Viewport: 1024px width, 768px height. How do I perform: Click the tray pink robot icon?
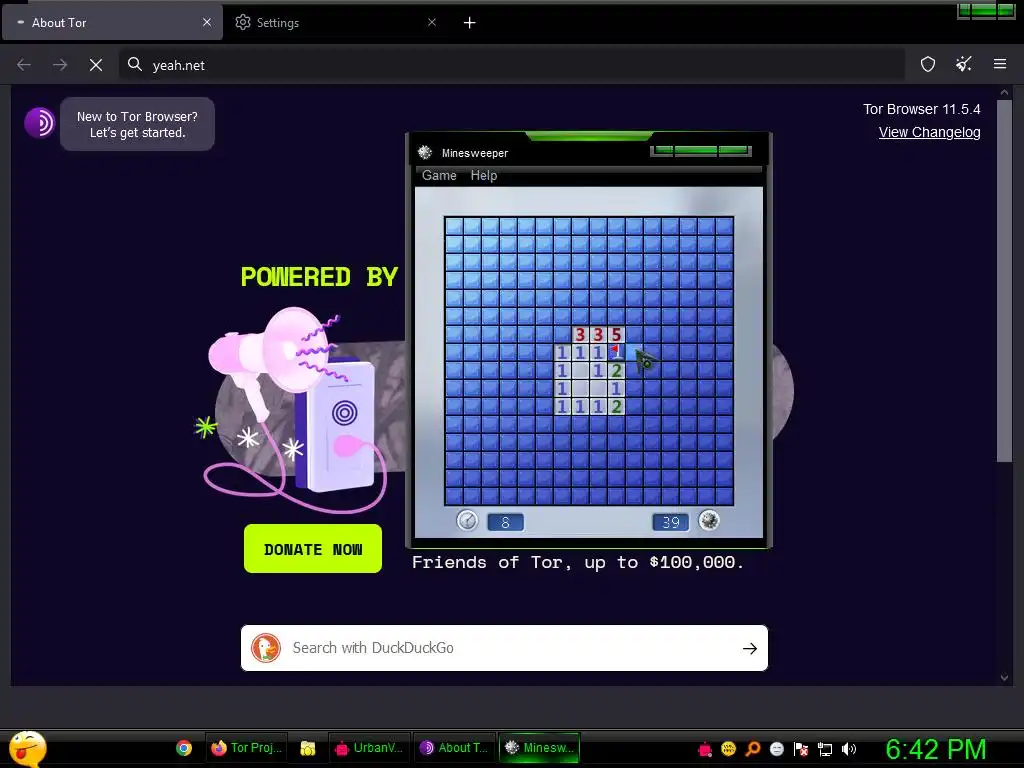click(705, 749)
